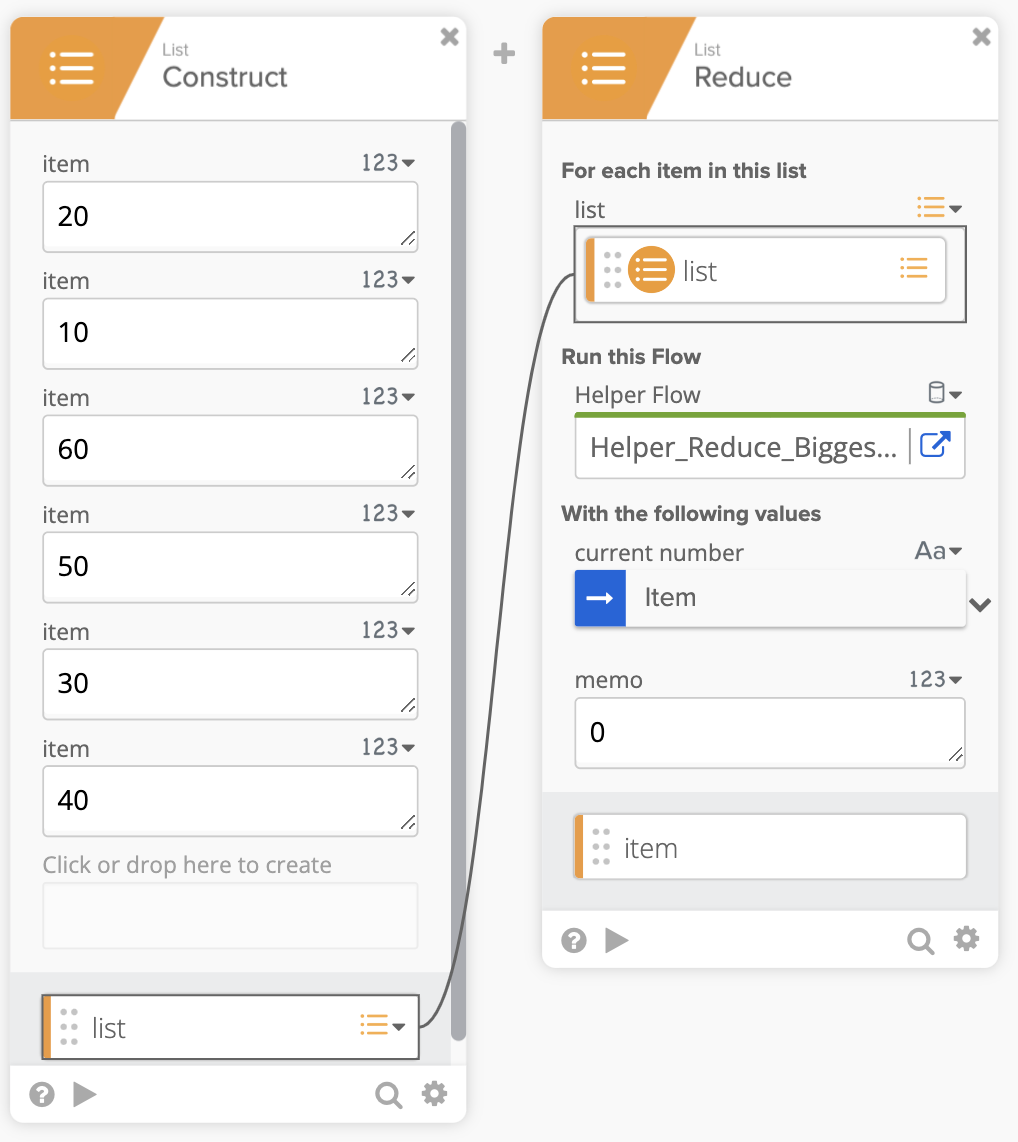Image resolution: width=1018 pixels, height=1142 pixels.
Task: Click the Construct card list icon header
Action: pos(71,67)
